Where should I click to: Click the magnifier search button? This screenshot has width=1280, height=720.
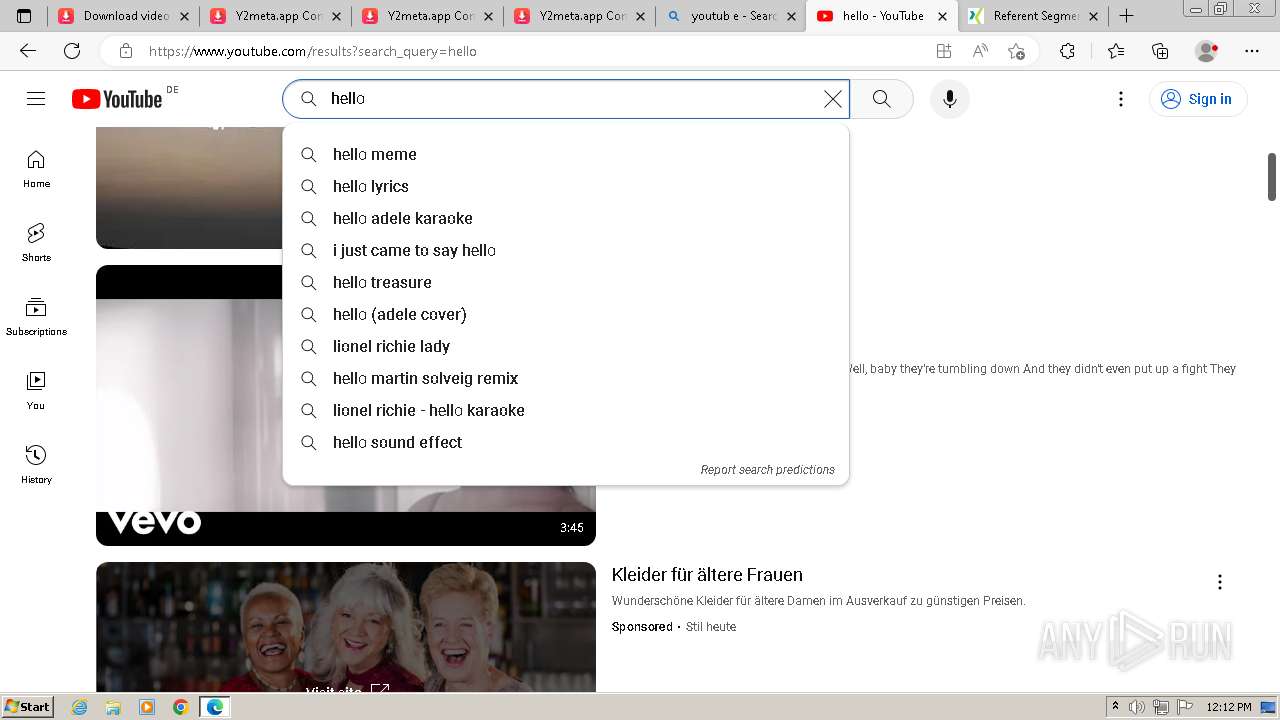point(881,98)
